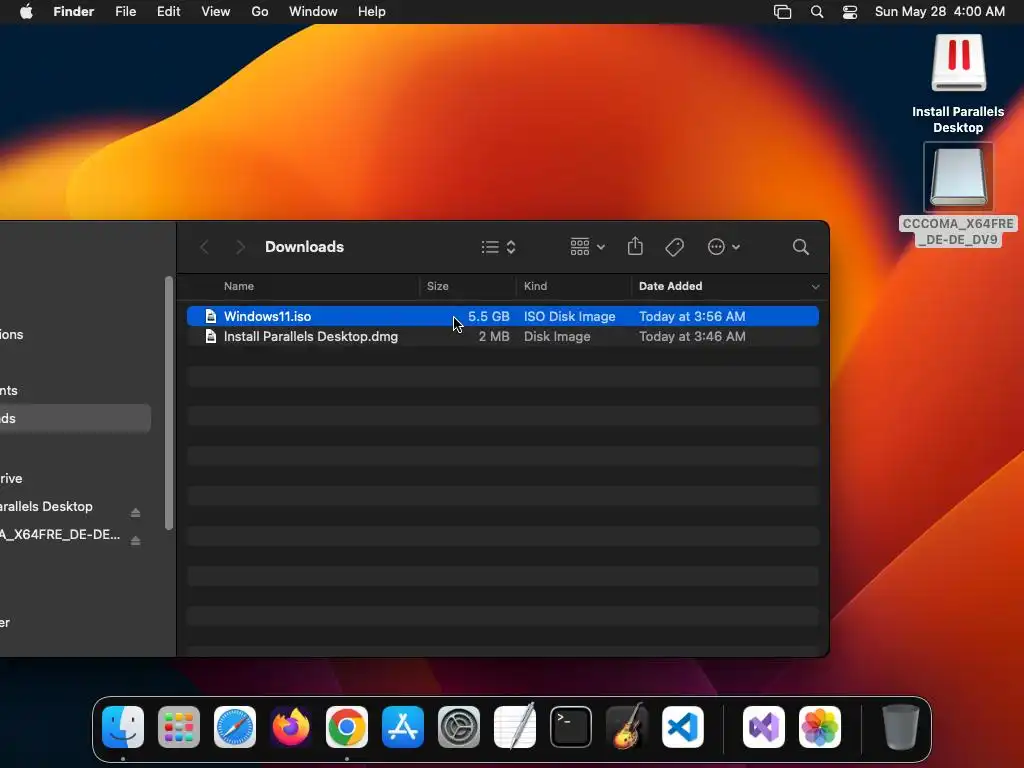Open the View menu
Viewport: 1024px width, 768px height.
[x=216, y=12]
